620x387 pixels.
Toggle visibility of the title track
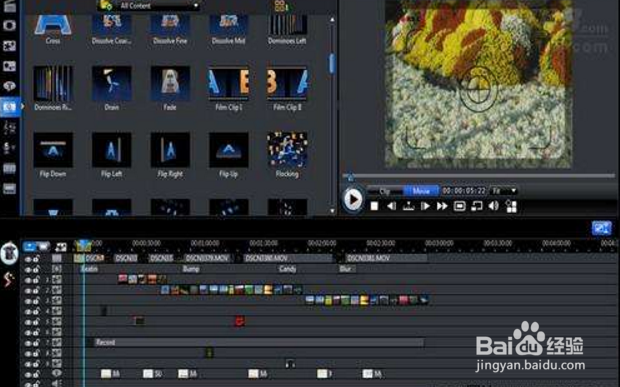coord(27,374)
